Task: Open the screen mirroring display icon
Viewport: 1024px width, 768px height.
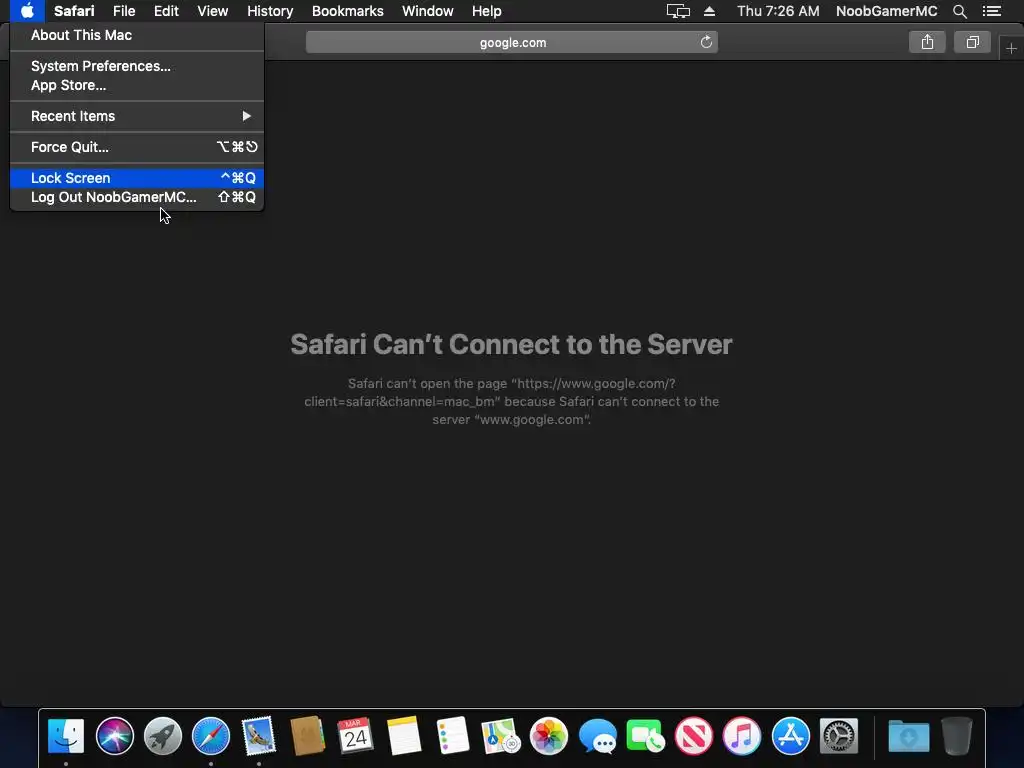Action: click(x=678, y=11)
